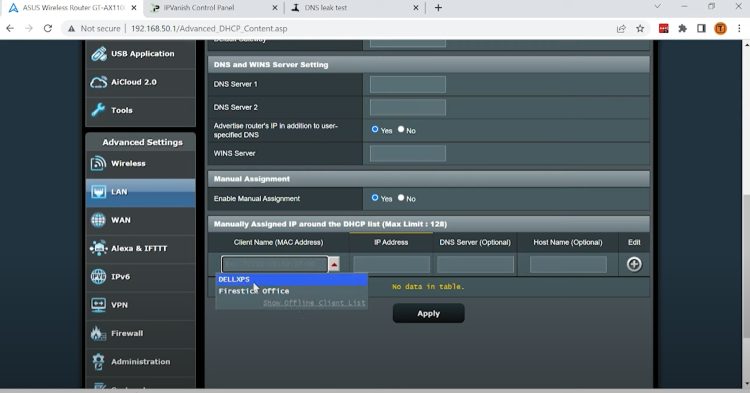Click the browser address bar URL
This screenshot has height=393, width=750.
click(x=209, y=29)
